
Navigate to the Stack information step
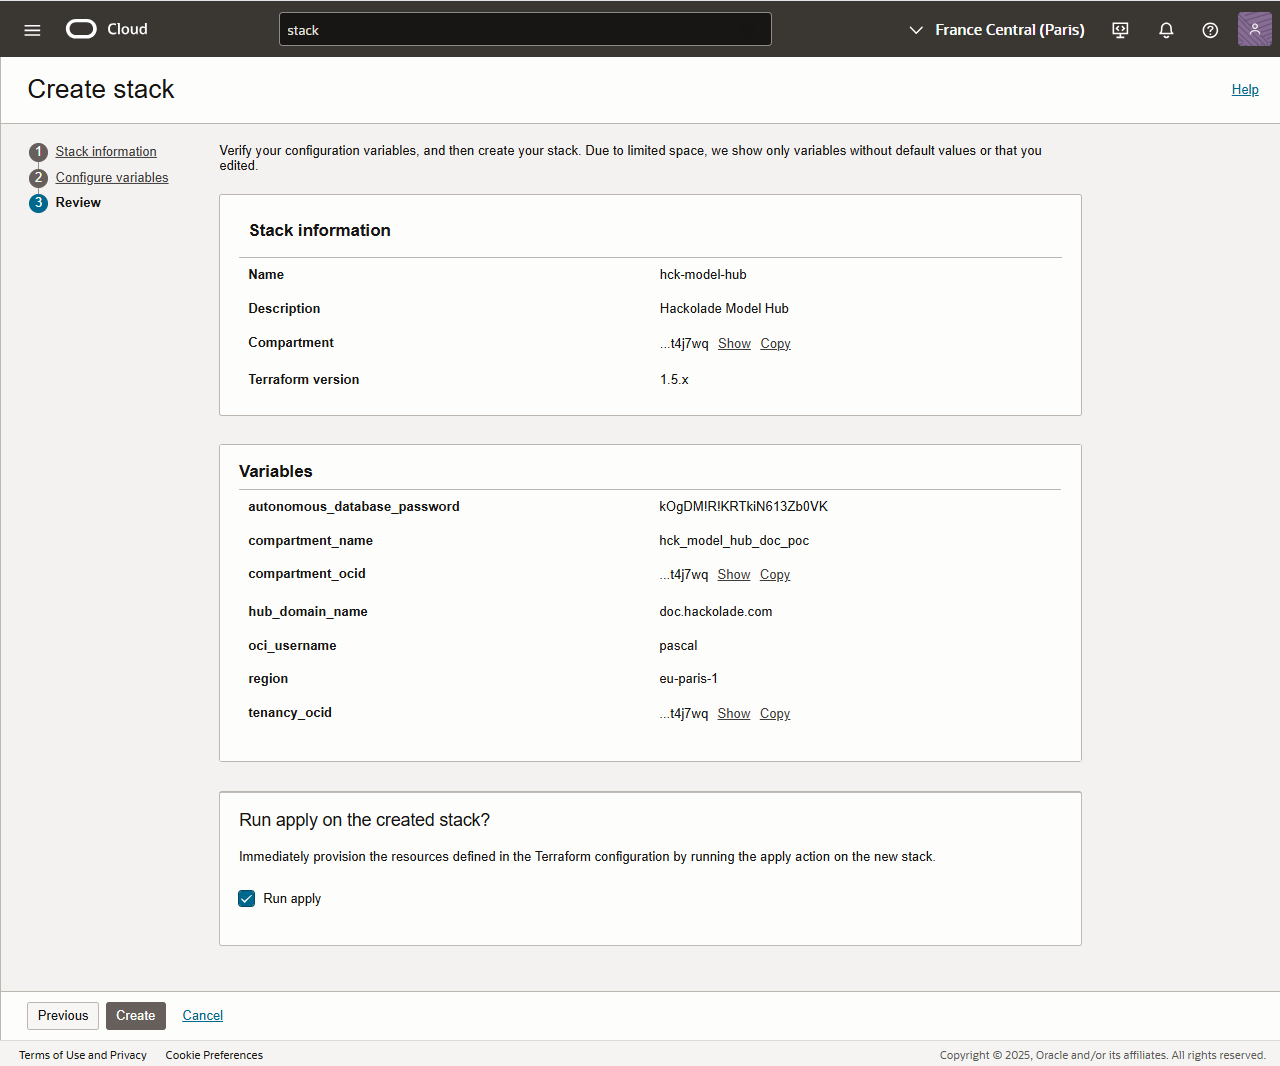click(106, 151)
